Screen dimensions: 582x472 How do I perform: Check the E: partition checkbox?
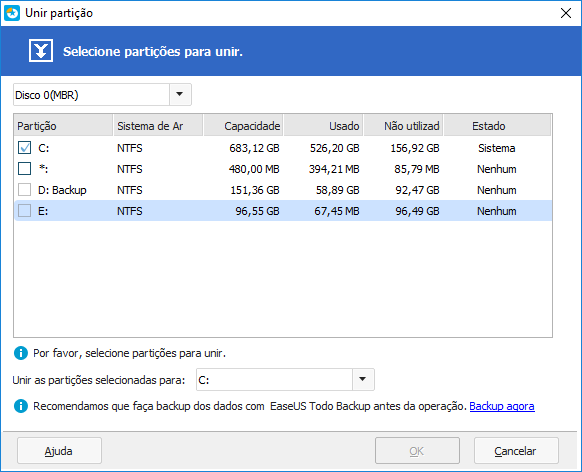24,211
